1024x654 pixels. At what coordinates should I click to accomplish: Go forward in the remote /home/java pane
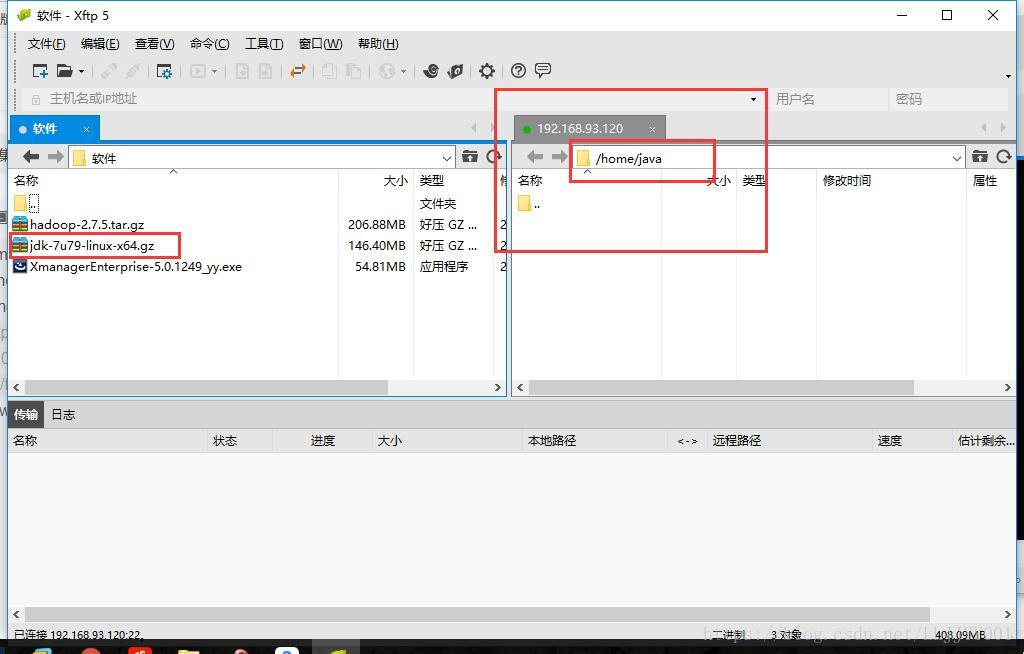(559, 157)
